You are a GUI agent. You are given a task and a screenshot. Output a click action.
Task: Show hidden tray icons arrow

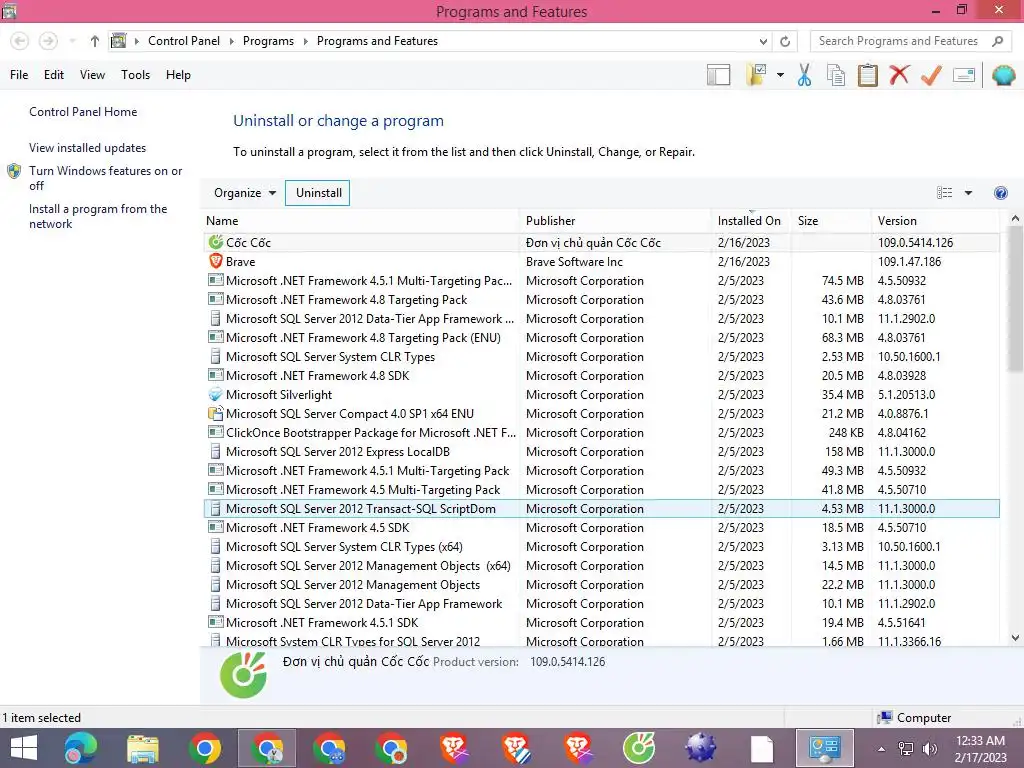[881, 749]
